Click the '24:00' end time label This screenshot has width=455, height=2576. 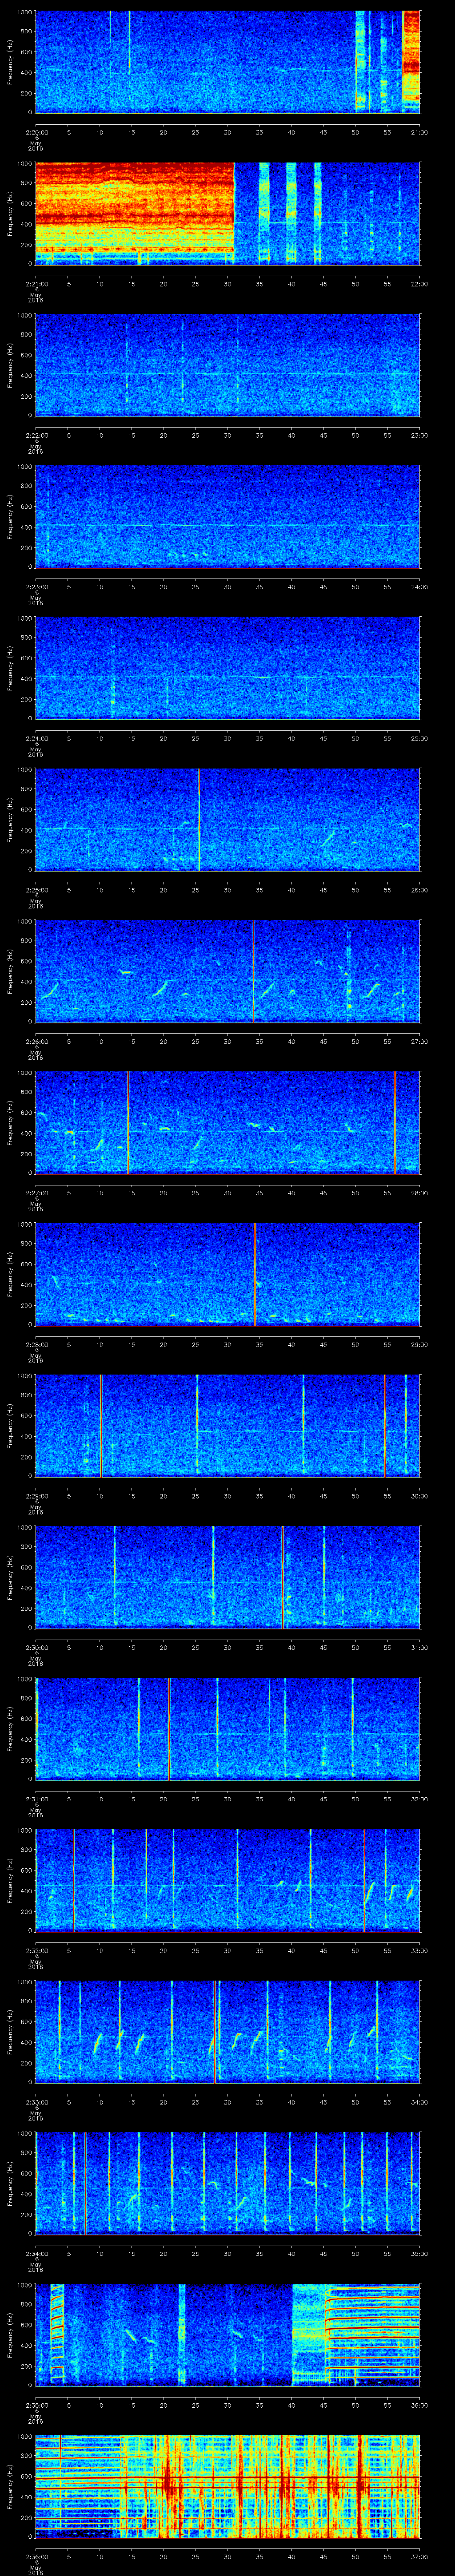tap(420, 587)
